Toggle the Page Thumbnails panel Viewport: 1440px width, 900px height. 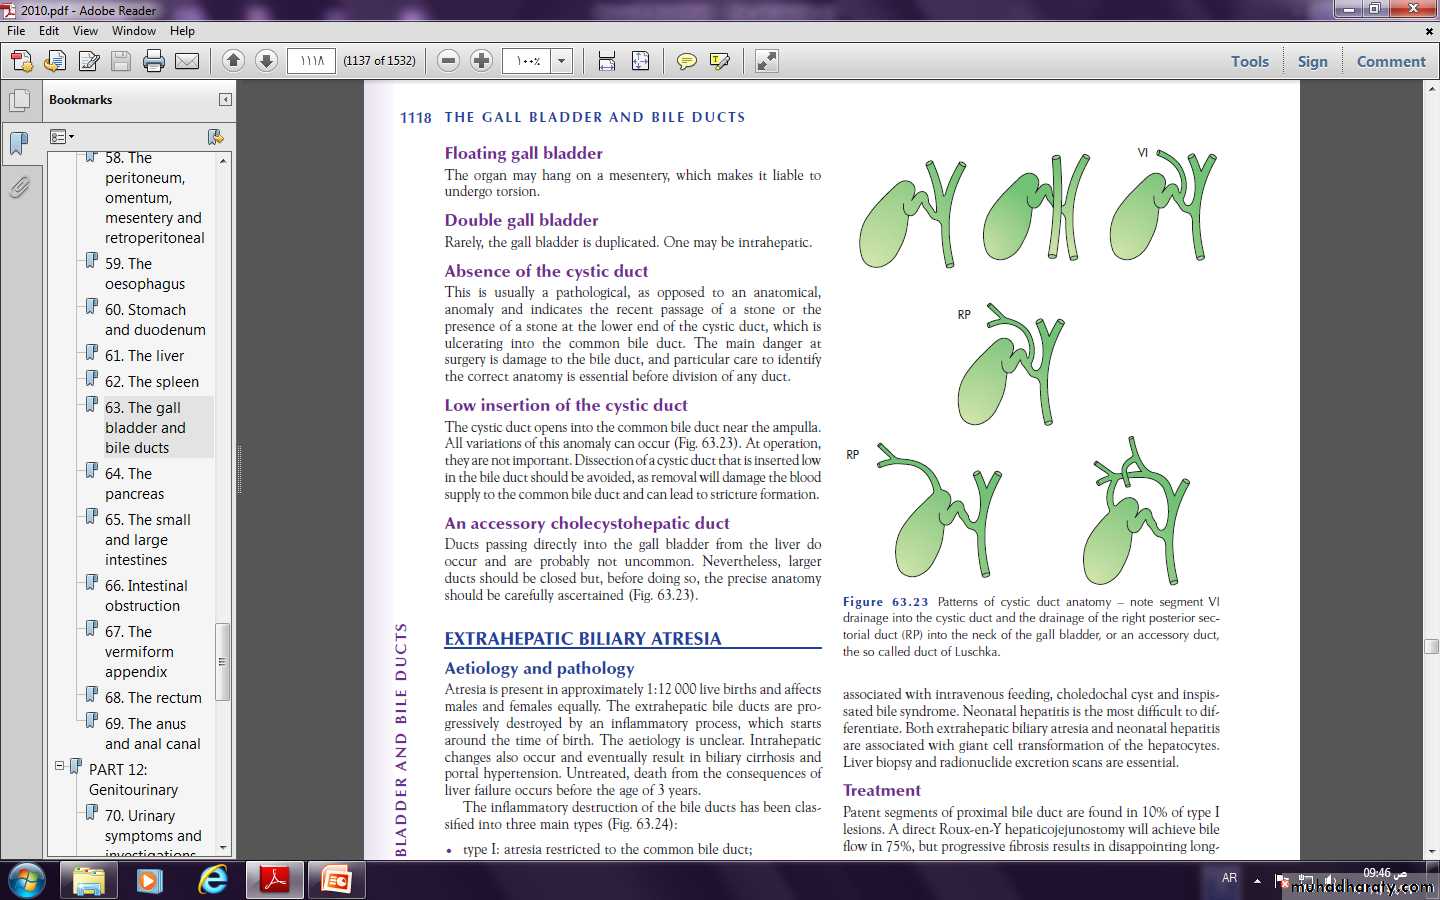[19, 101]
